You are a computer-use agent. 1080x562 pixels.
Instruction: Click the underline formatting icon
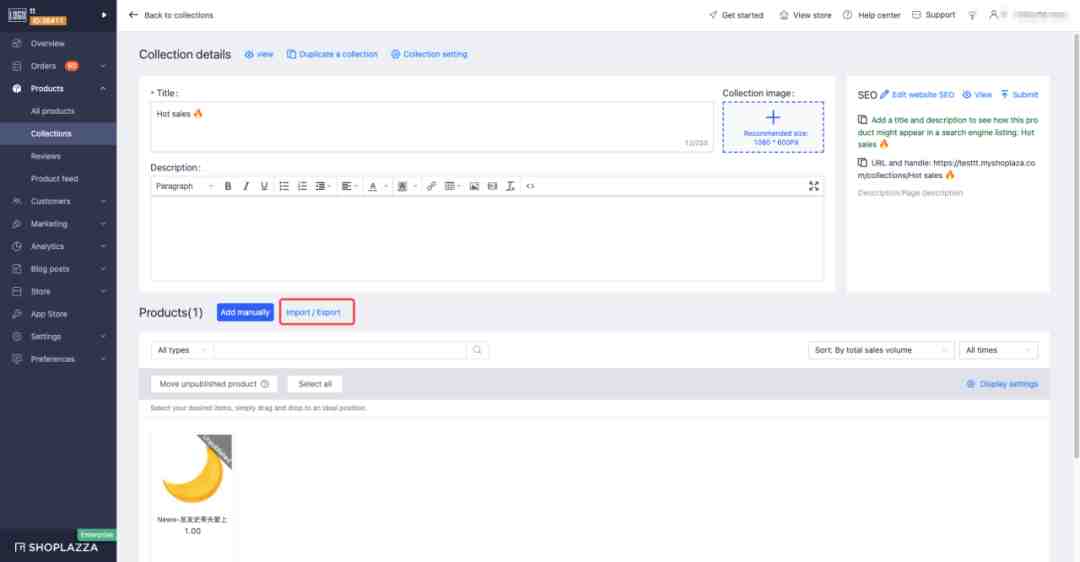coord(264,186)
